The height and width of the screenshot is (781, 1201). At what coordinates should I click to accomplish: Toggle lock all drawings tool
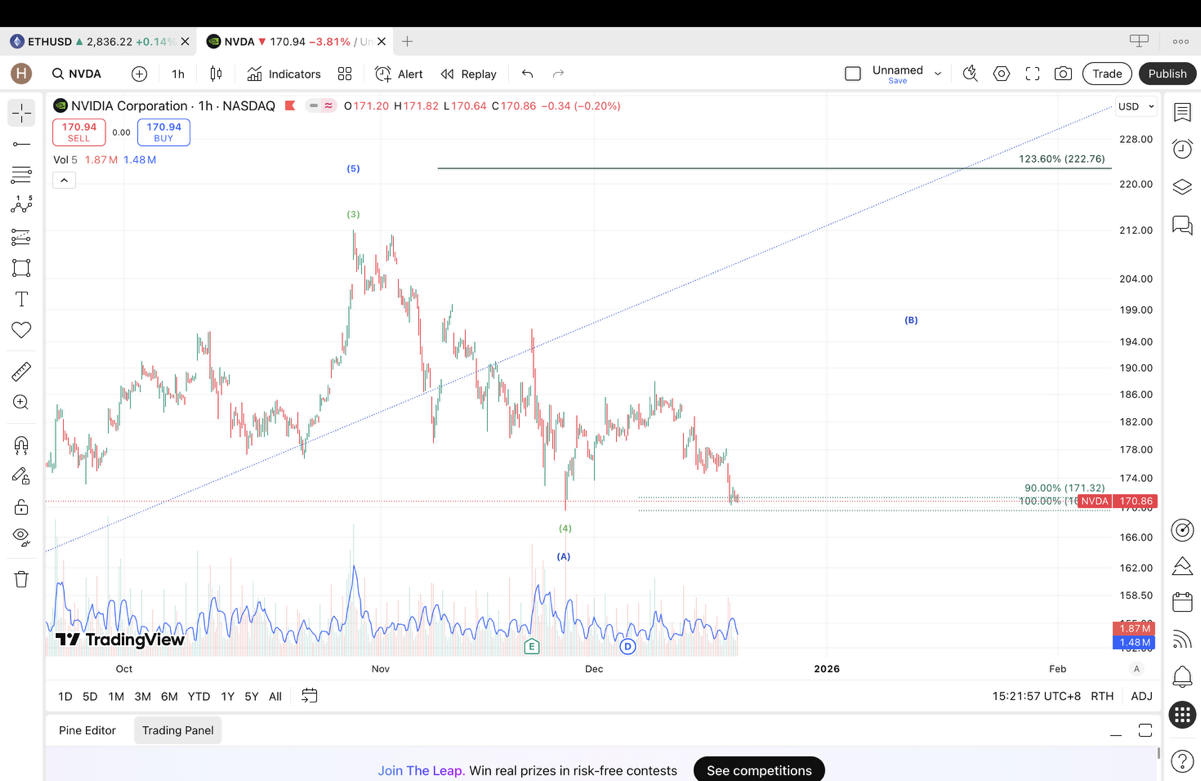21,507
